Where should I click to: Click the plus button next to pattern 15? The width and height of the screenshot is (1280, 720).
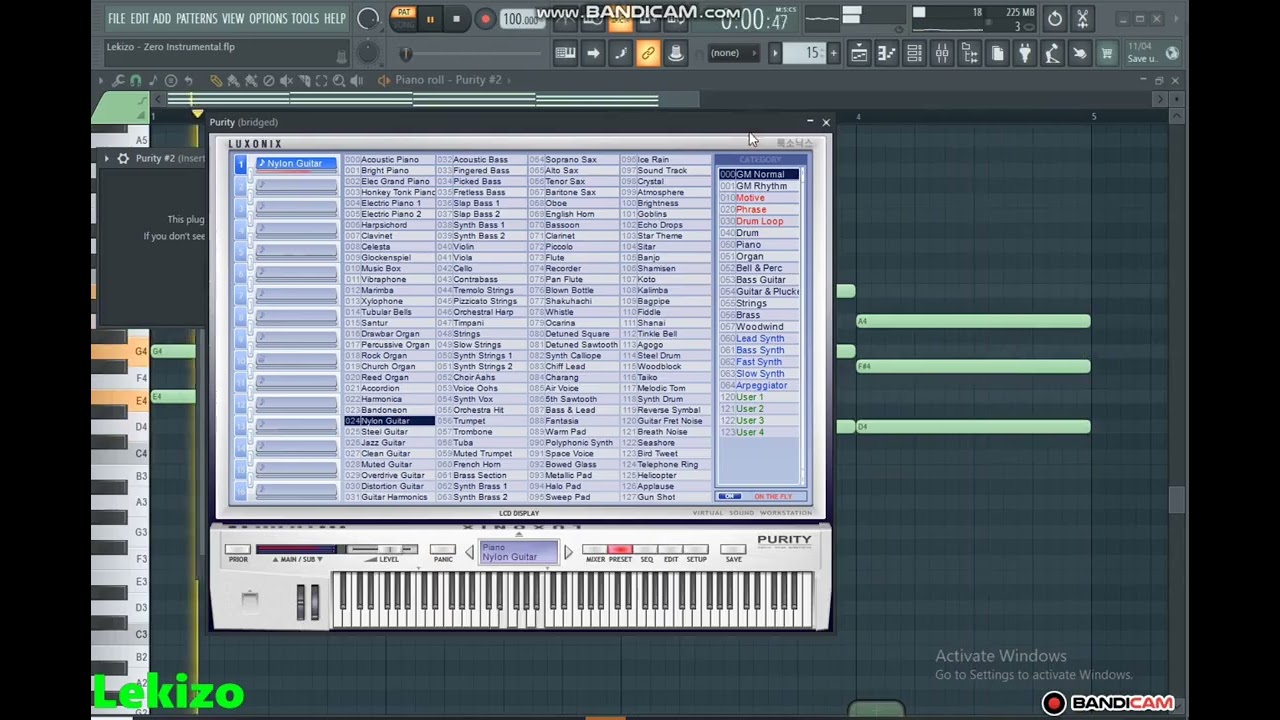(x=834, y=53)
